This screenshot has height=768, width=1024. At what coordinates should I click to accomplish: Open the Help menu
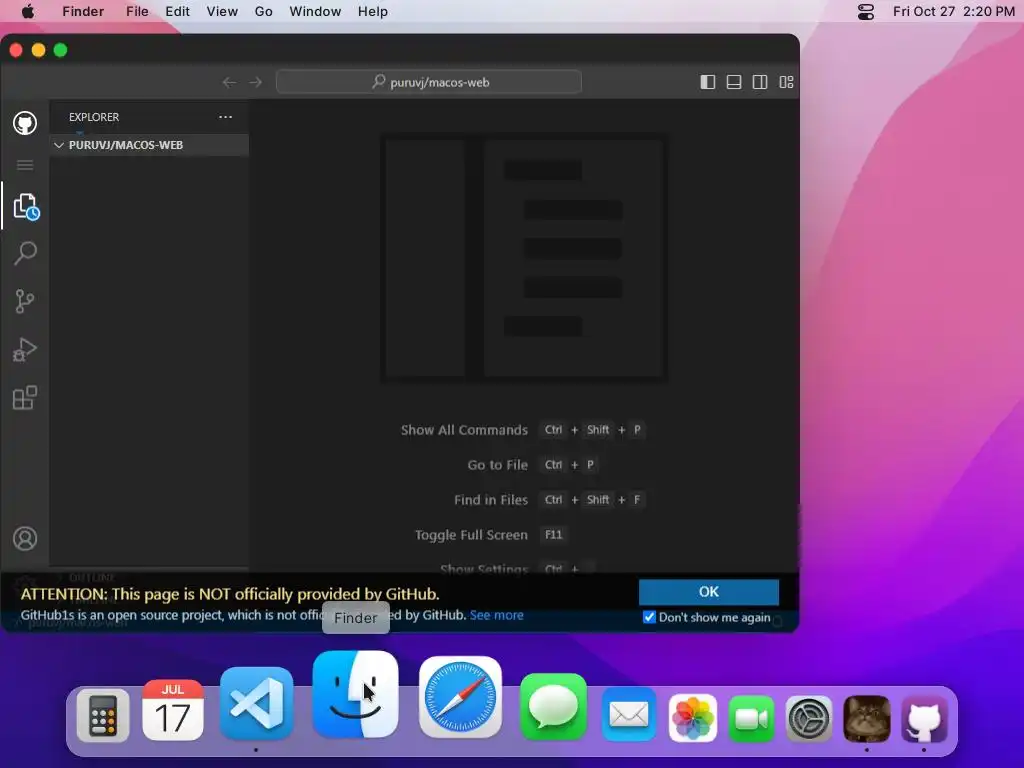[373, 12]
